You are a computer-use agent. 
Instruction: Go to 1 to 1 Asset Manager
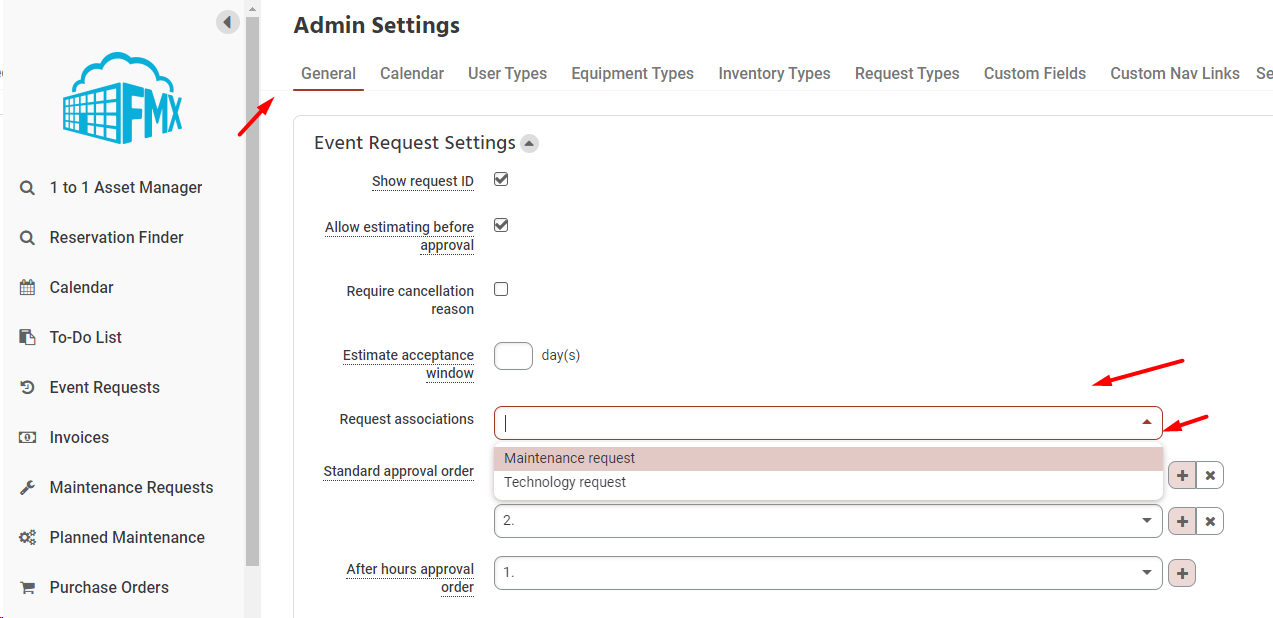point(126,187)
